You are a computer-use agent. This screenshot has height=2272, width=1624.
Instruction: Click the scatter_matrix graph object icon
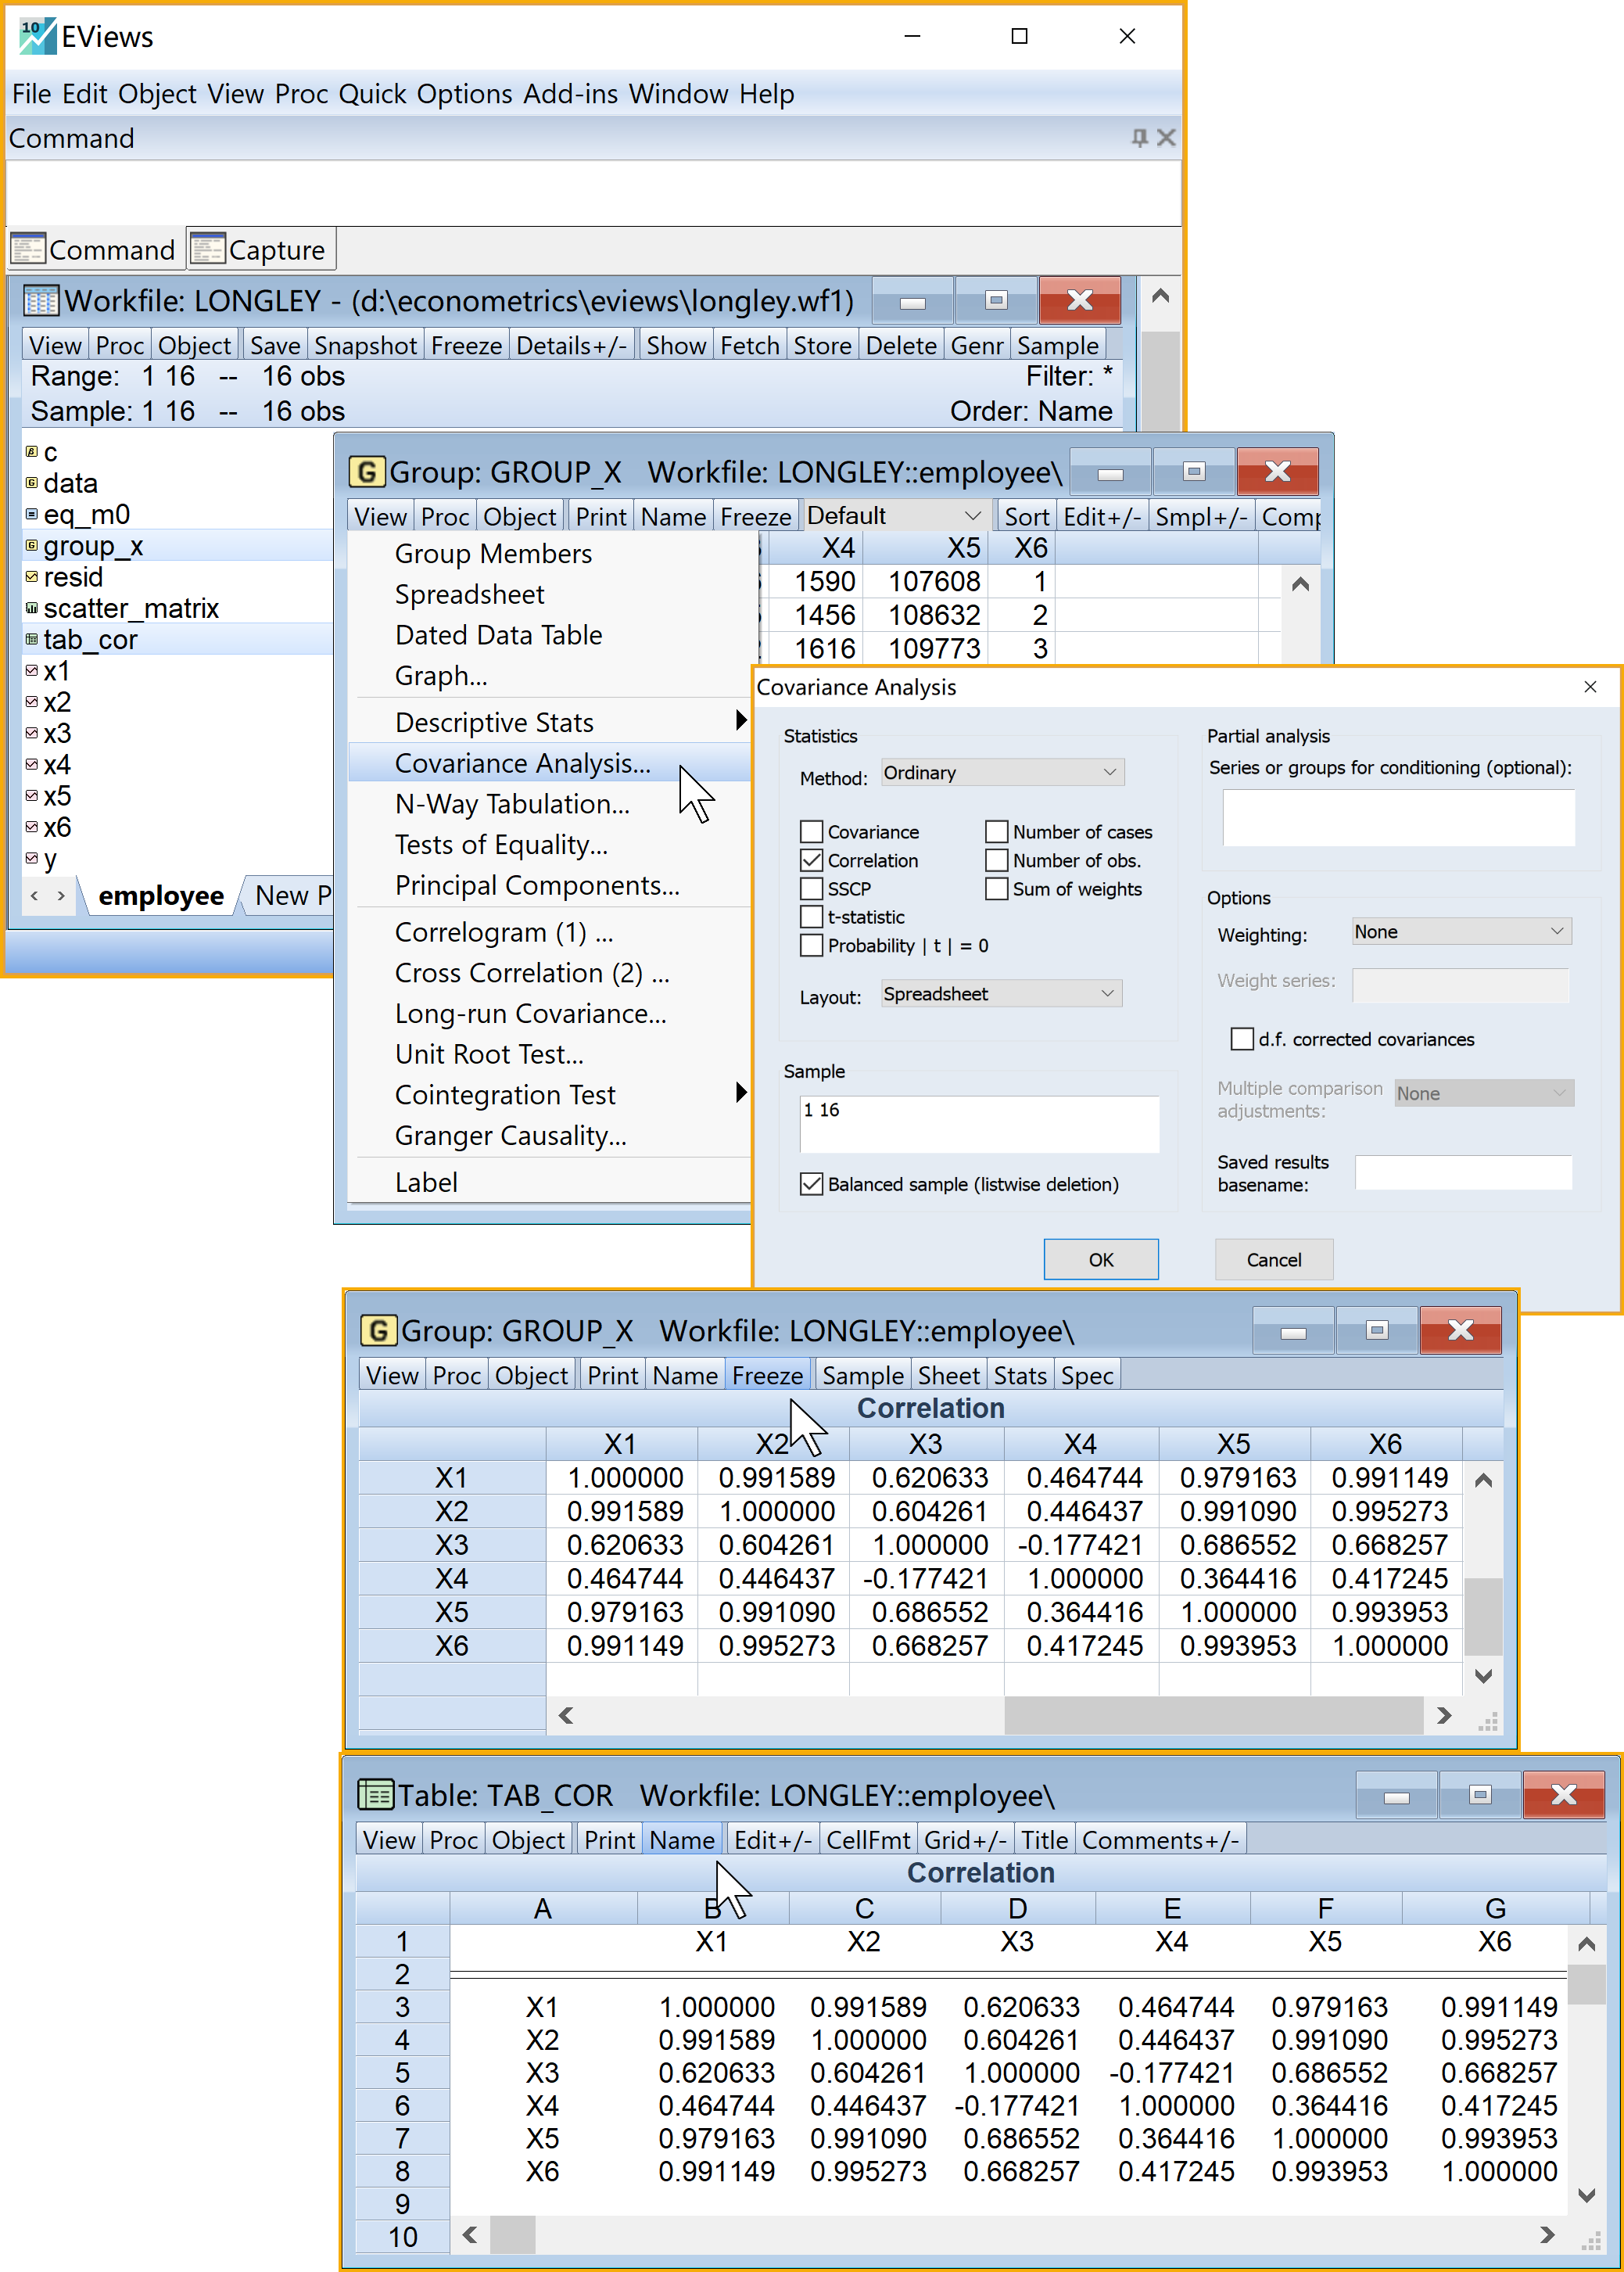(32, 608)
